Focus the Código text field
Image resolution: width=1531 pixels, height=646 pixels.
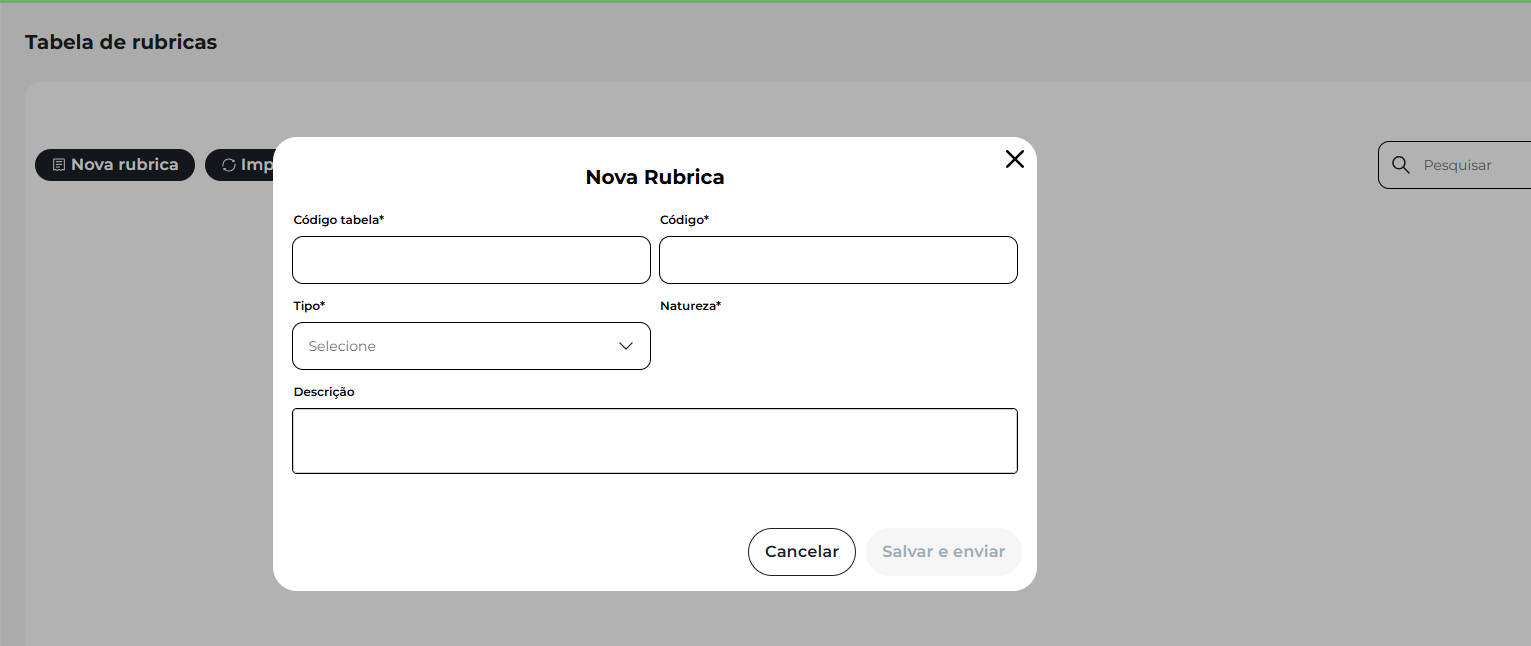click(x=838, y=260)
